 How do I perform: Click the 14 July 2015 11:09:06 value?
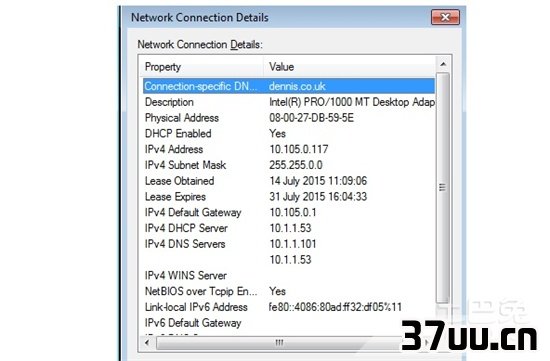[318, 181]
